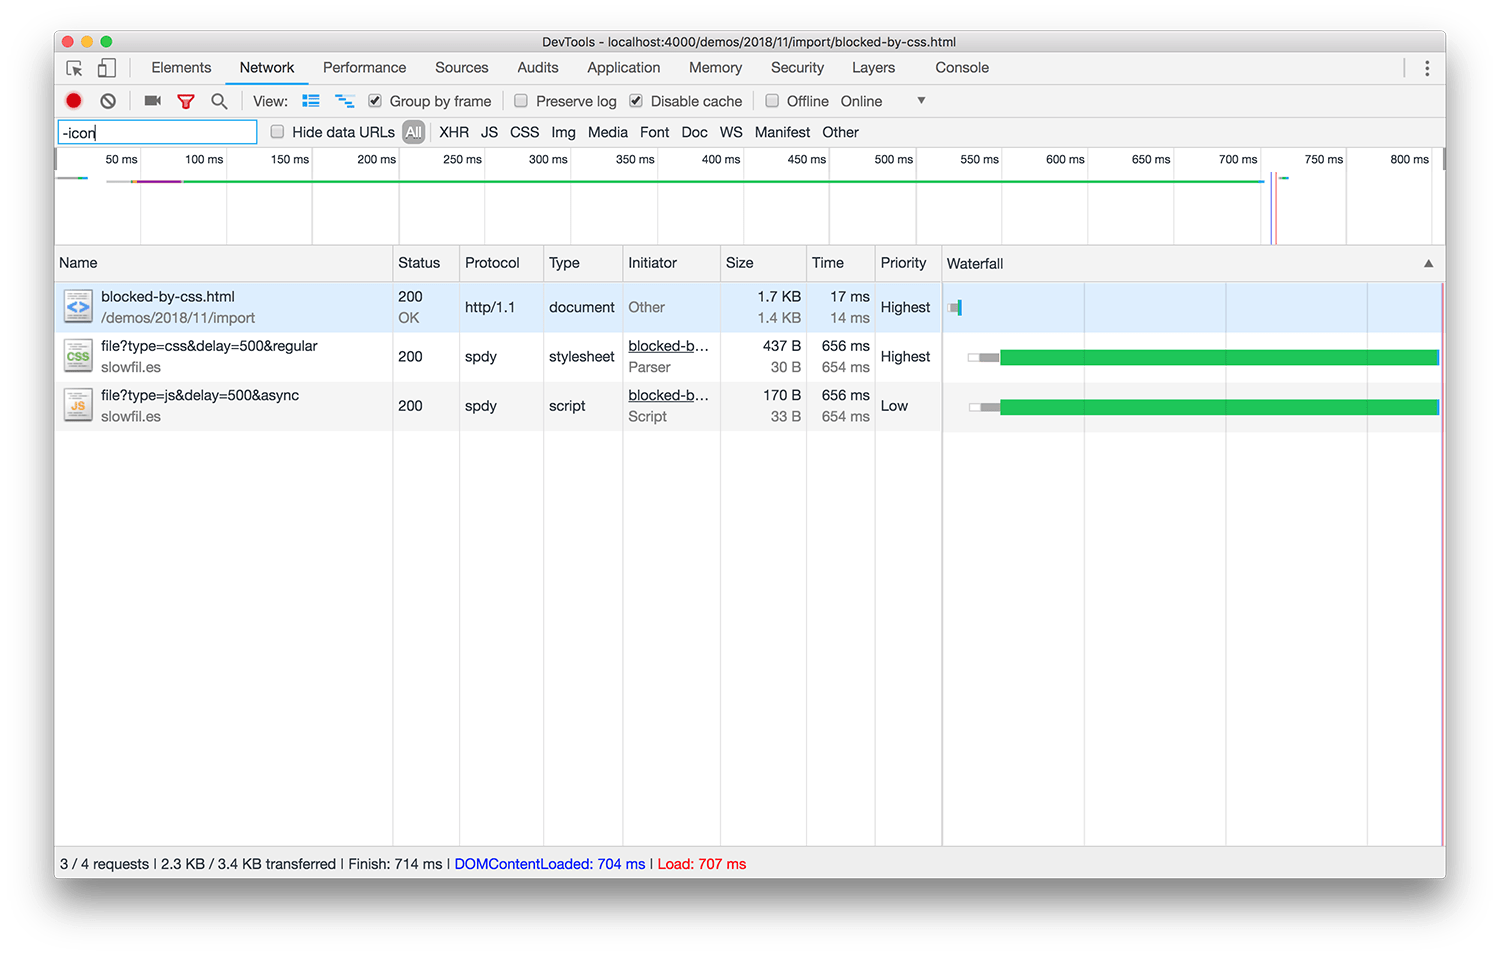Switch to large request rows view icon

311,101
